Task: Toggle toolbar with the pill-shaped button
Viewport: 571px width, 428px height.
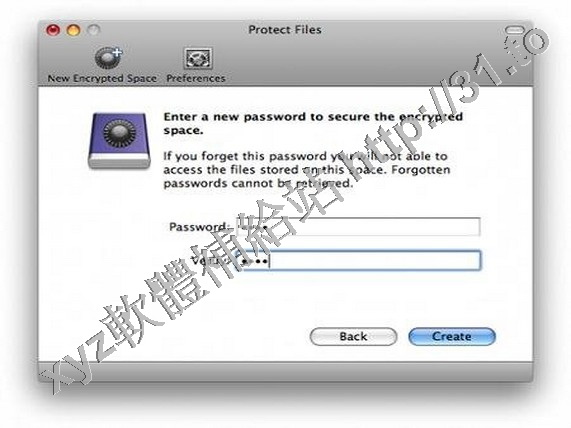Action: (515, 30)
